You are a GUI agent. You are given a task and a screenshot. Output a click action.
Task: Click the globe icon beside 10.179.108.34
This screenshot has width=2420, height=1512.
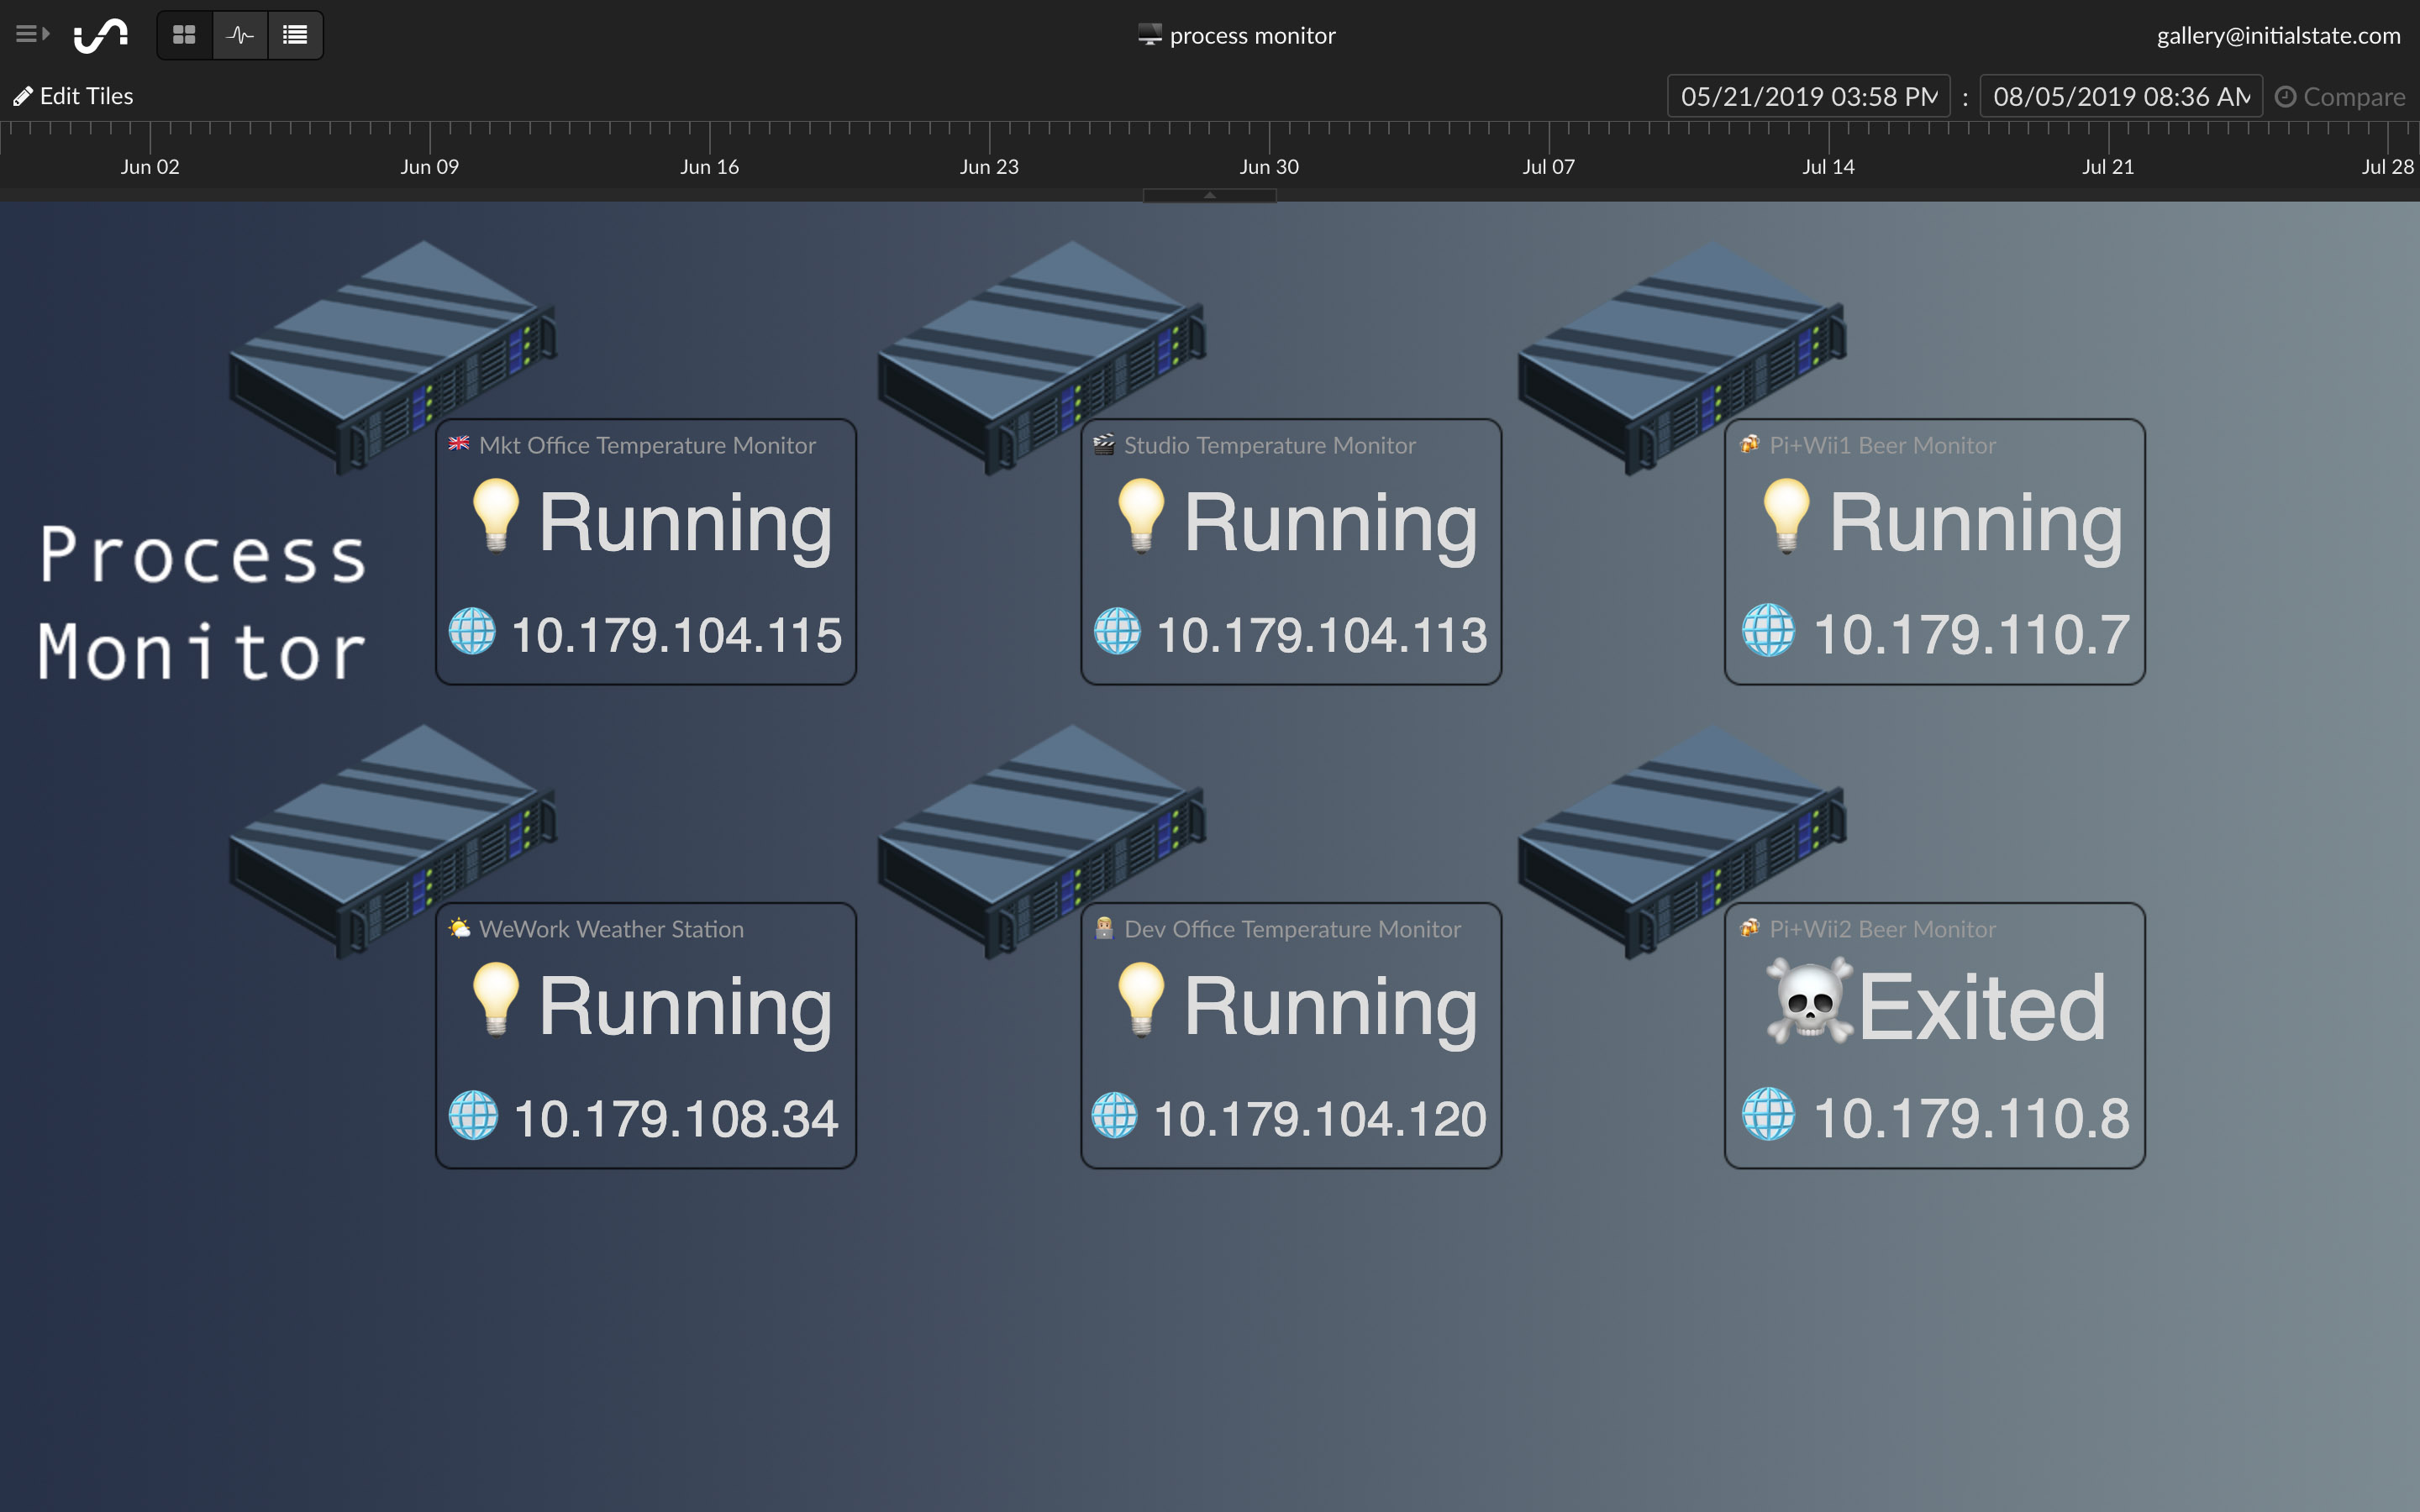(x=473, y=1116)
